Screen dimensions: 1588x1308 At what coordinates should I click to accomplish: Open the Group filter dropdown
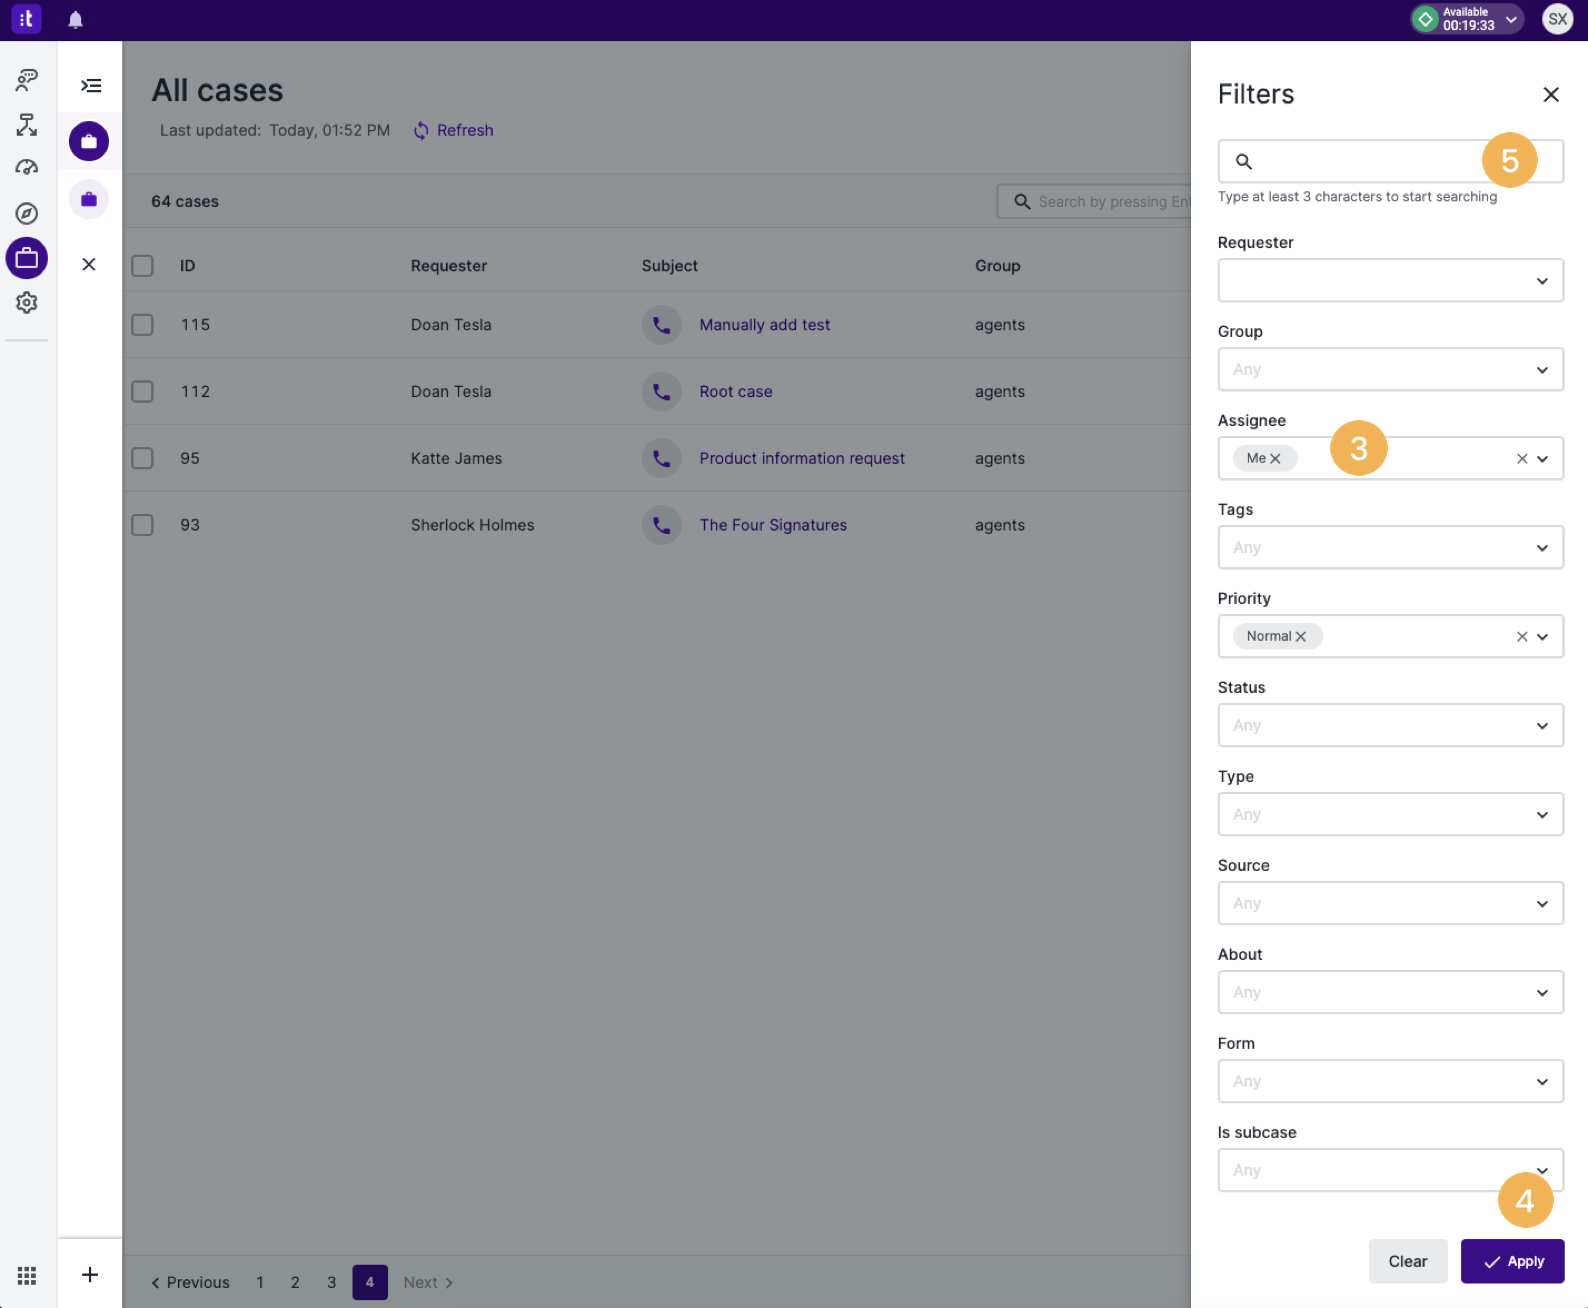coord(1391,370)
